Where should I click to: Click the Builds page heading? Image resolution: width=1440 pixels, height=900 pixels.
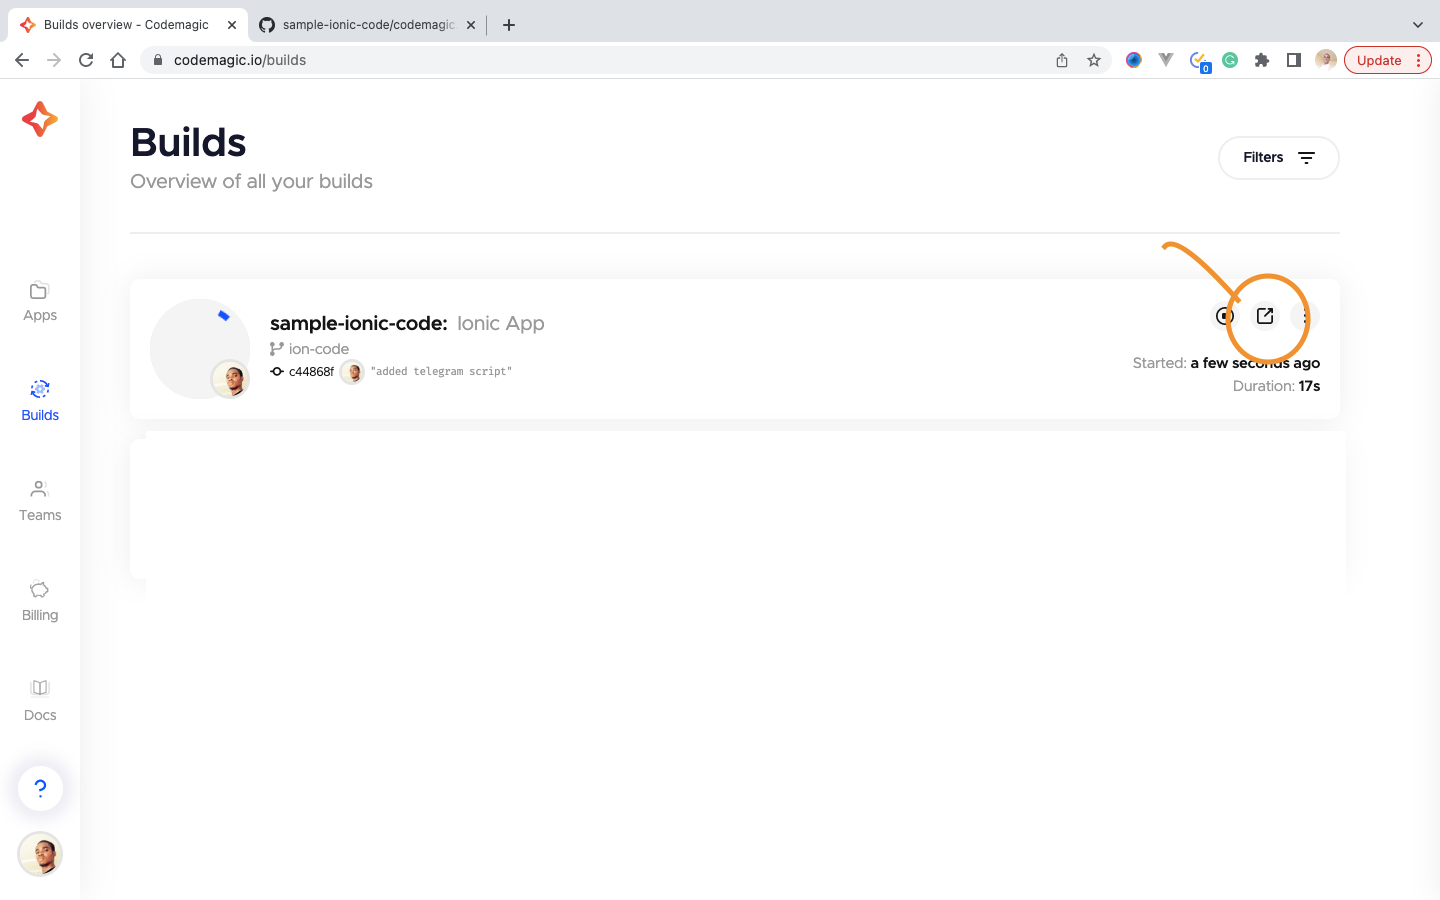click(x=188, y=143)
